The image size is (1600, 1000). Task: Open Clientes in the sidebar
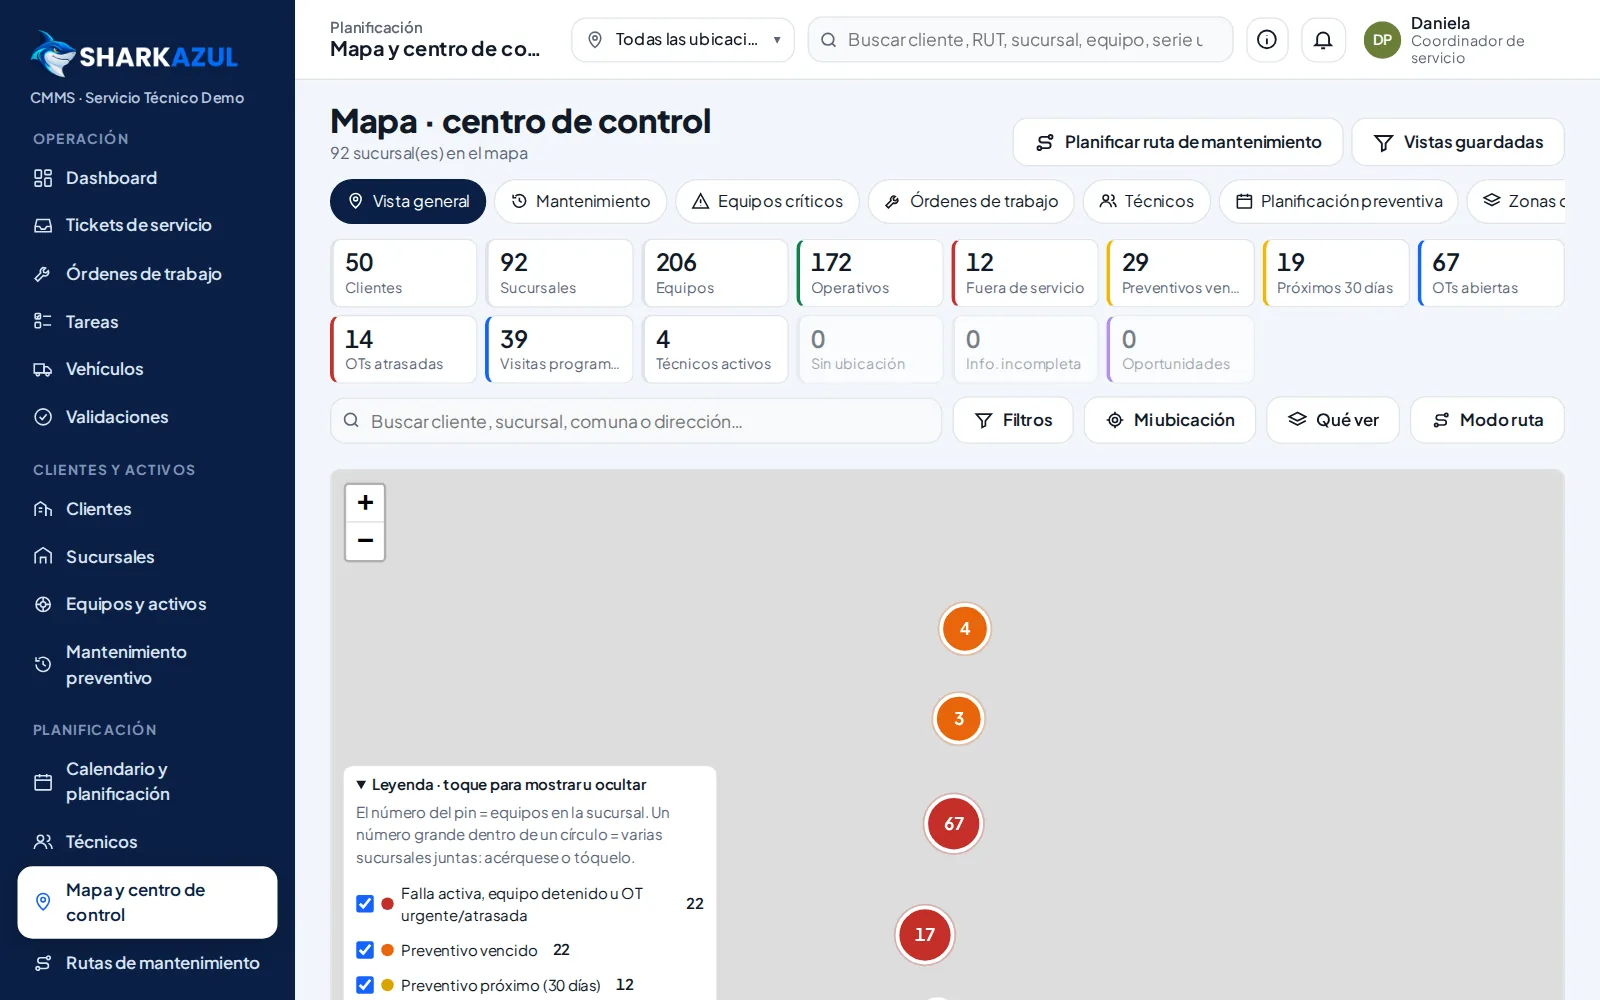(x=147, y=509)
